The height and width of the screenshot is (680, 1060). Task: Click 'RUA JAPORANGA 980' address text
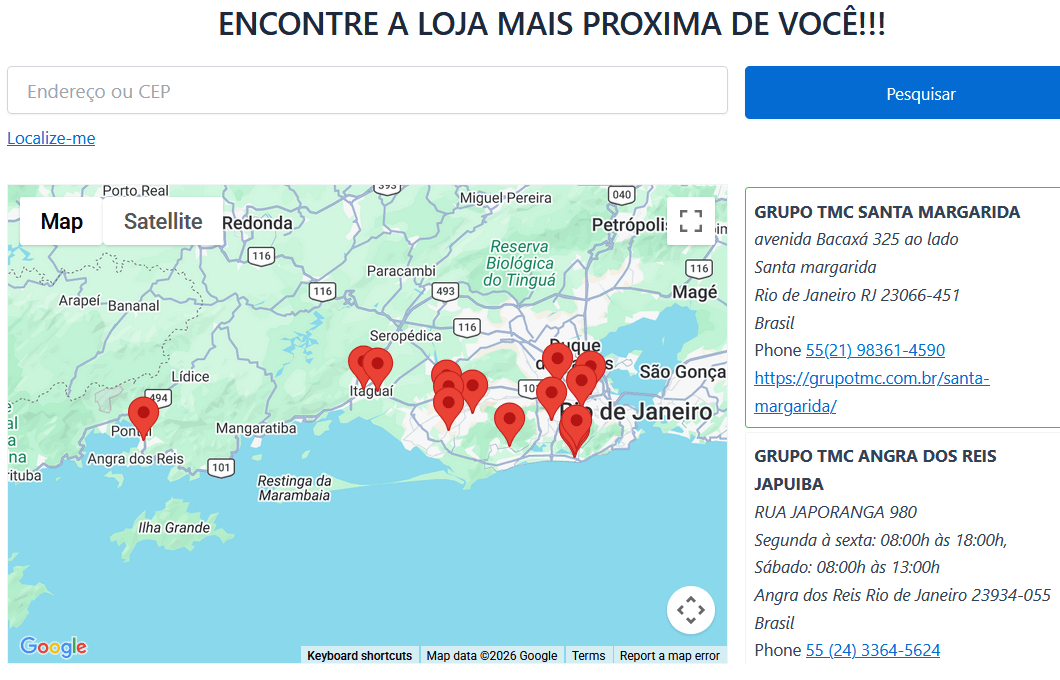[x=836, y=512]
